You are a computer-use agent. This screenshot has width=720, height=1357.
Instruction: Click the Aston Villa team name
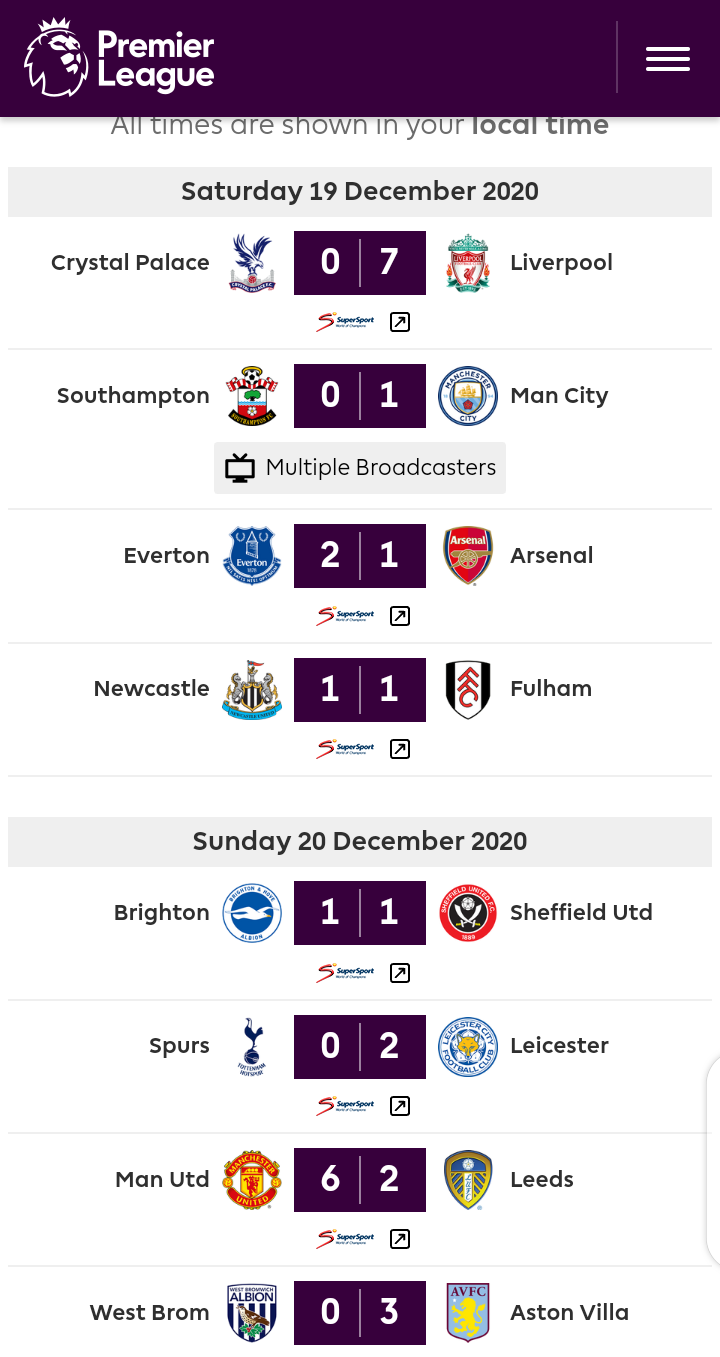pyautogui.click(x=569, y=1313)
